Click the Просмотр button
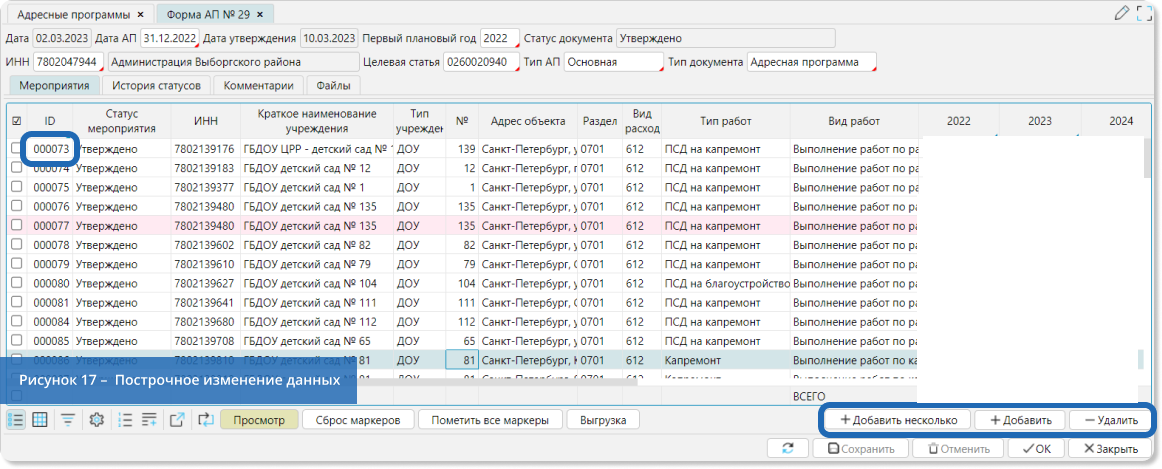Viewport: 1162px width, 469px height. click(x=259, y=420)
